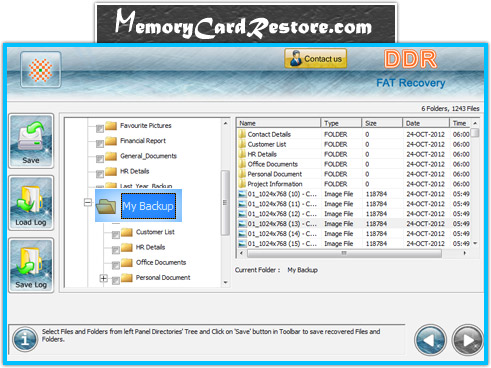Click file list scroll right arrow
491x368 pixels.
click(x=464, y=253)
